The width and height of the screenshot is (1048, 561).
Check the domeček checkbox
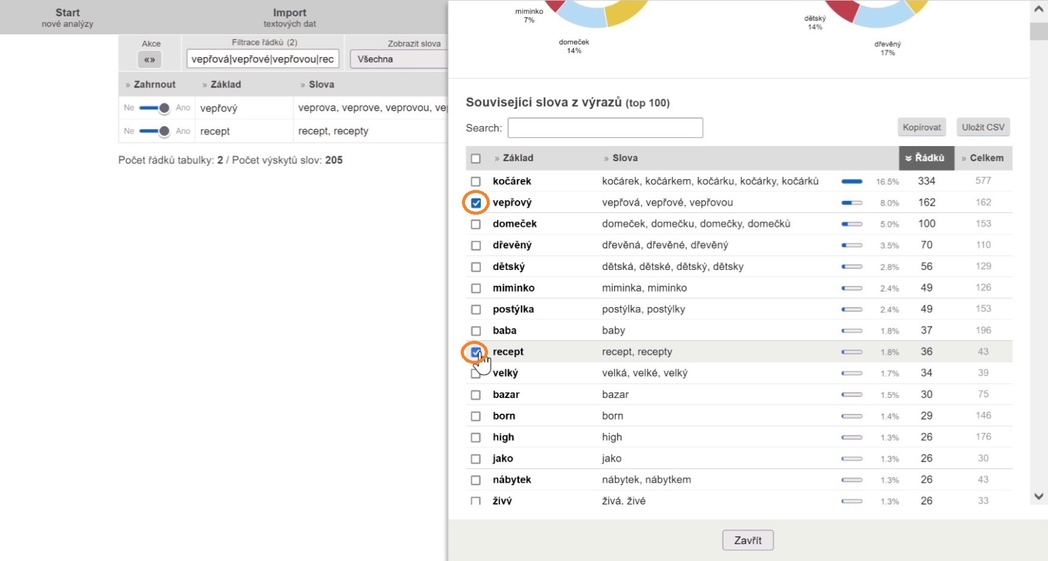point(476,224)
